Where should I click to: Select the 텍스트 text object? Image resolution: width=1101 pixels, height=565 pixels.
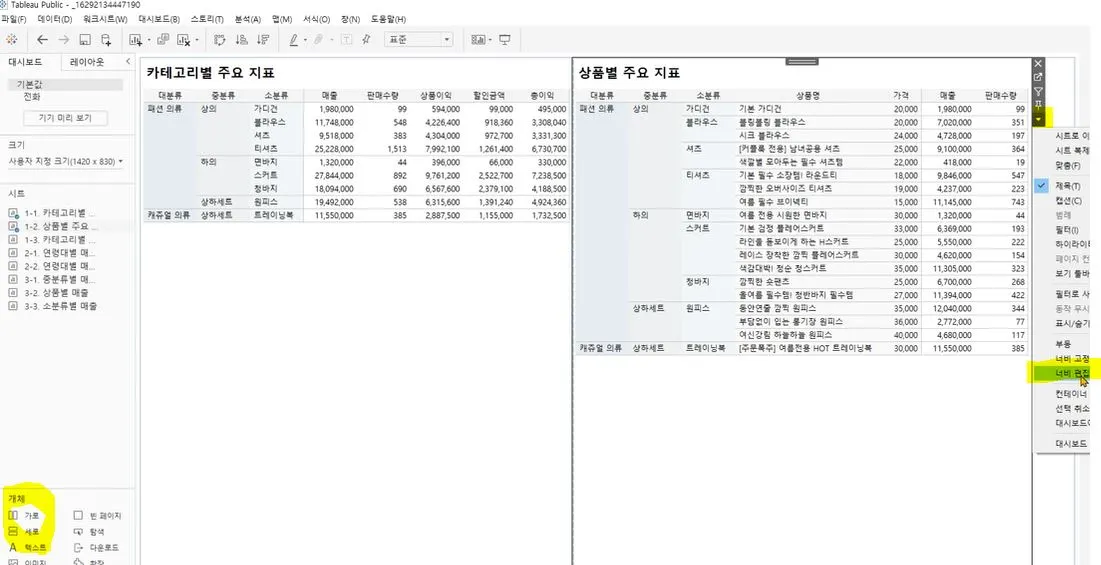(x=28, y=547)
